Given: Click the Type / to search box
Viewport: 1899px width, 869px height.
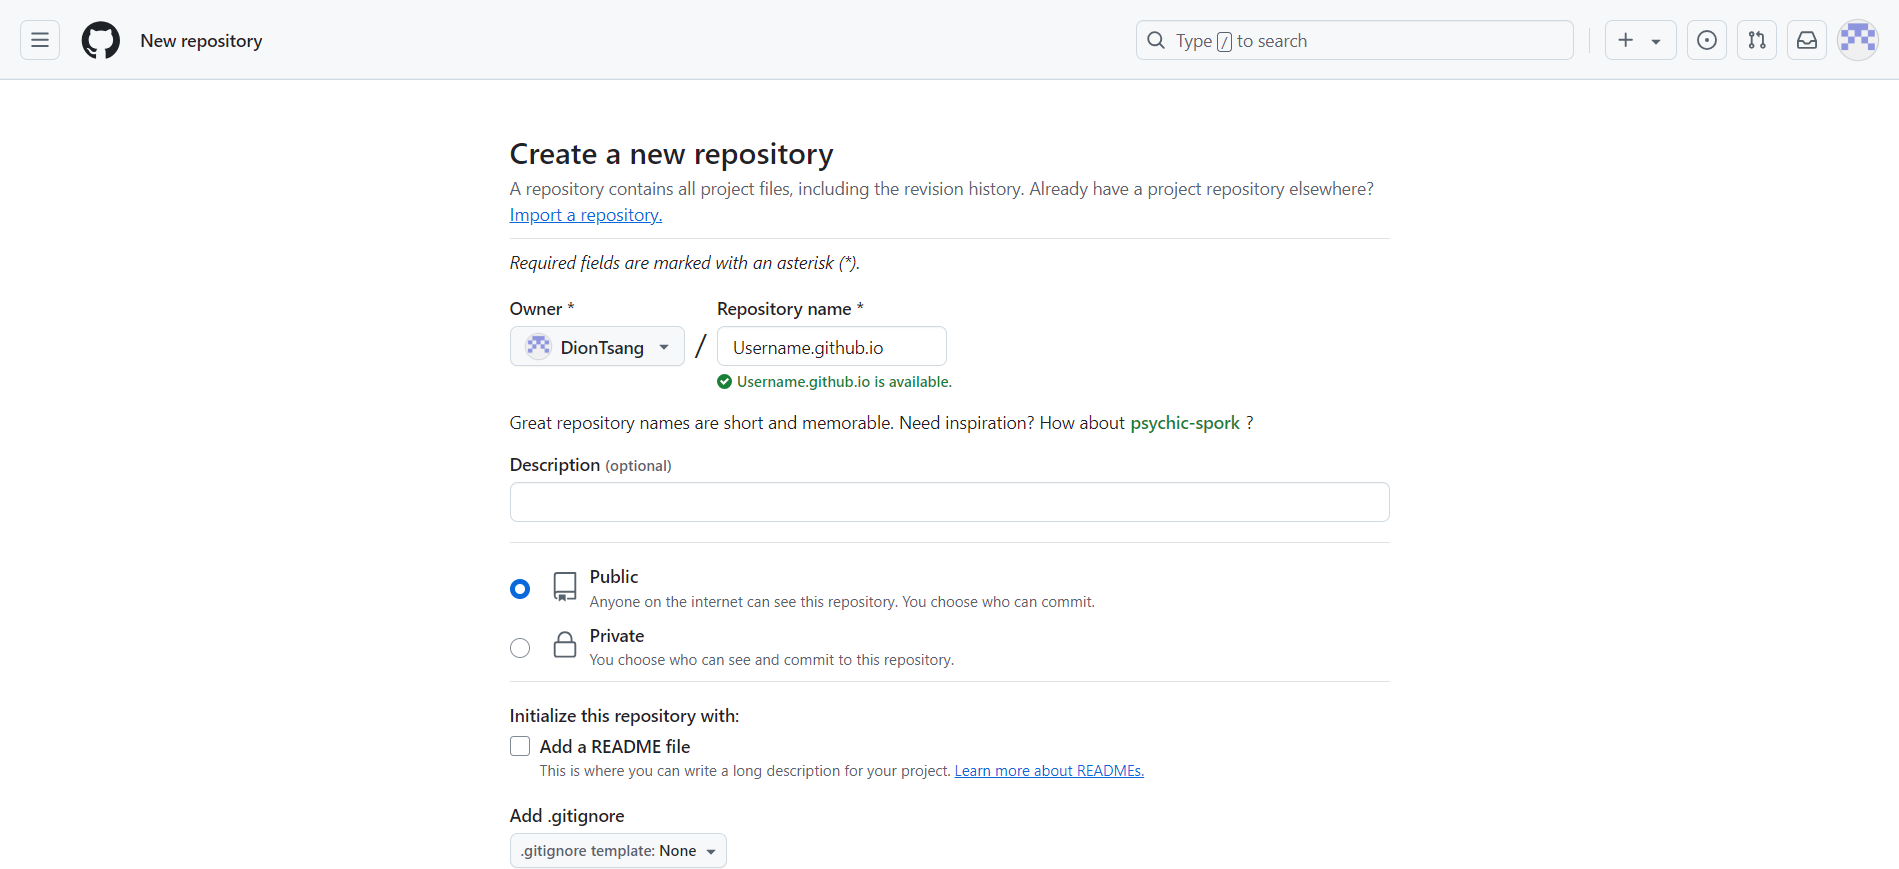Looking at the screenshot, I should click(x=1355, y=40).
